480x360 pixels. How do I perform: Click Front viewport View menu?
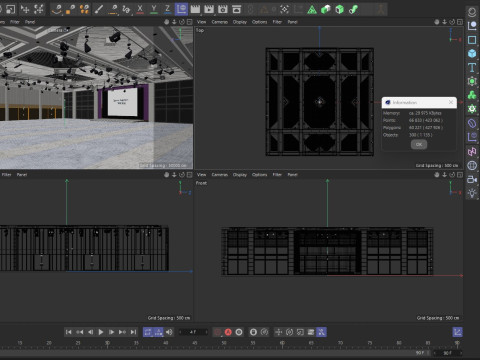pyautogui.click(x=201, y=175)
